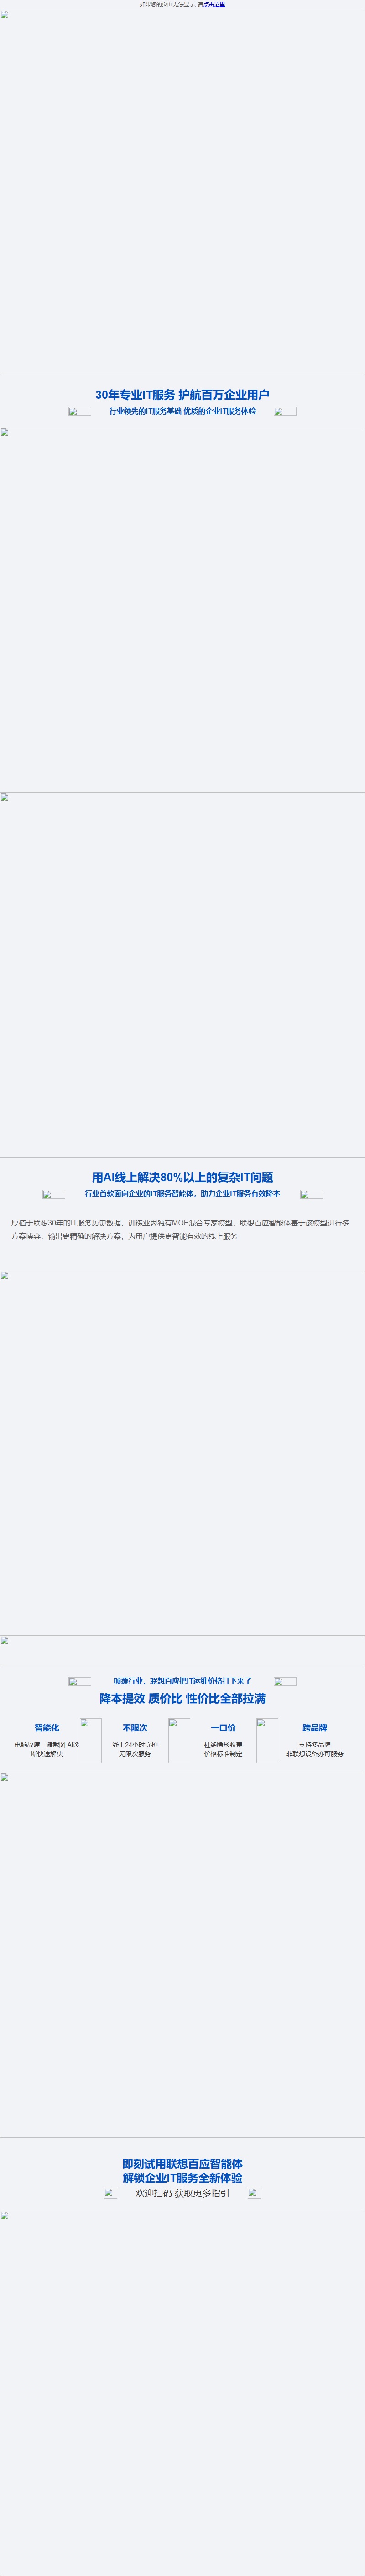
Task: Select subtitle 行业领先的IT服务基础 优质的企业IT服务体验
Action: [182, 411]
